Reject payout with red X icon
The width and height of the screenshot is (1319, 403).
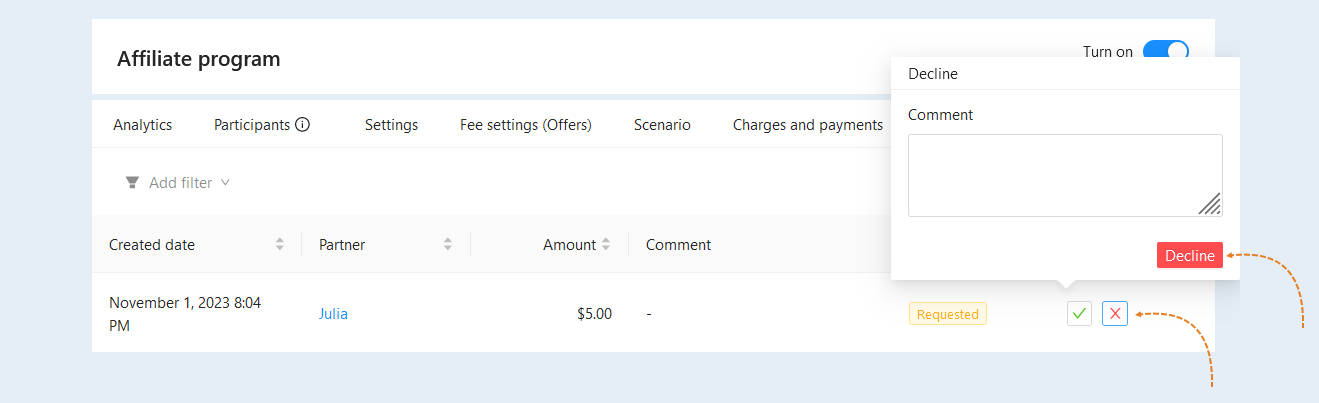coord(1115,314)
